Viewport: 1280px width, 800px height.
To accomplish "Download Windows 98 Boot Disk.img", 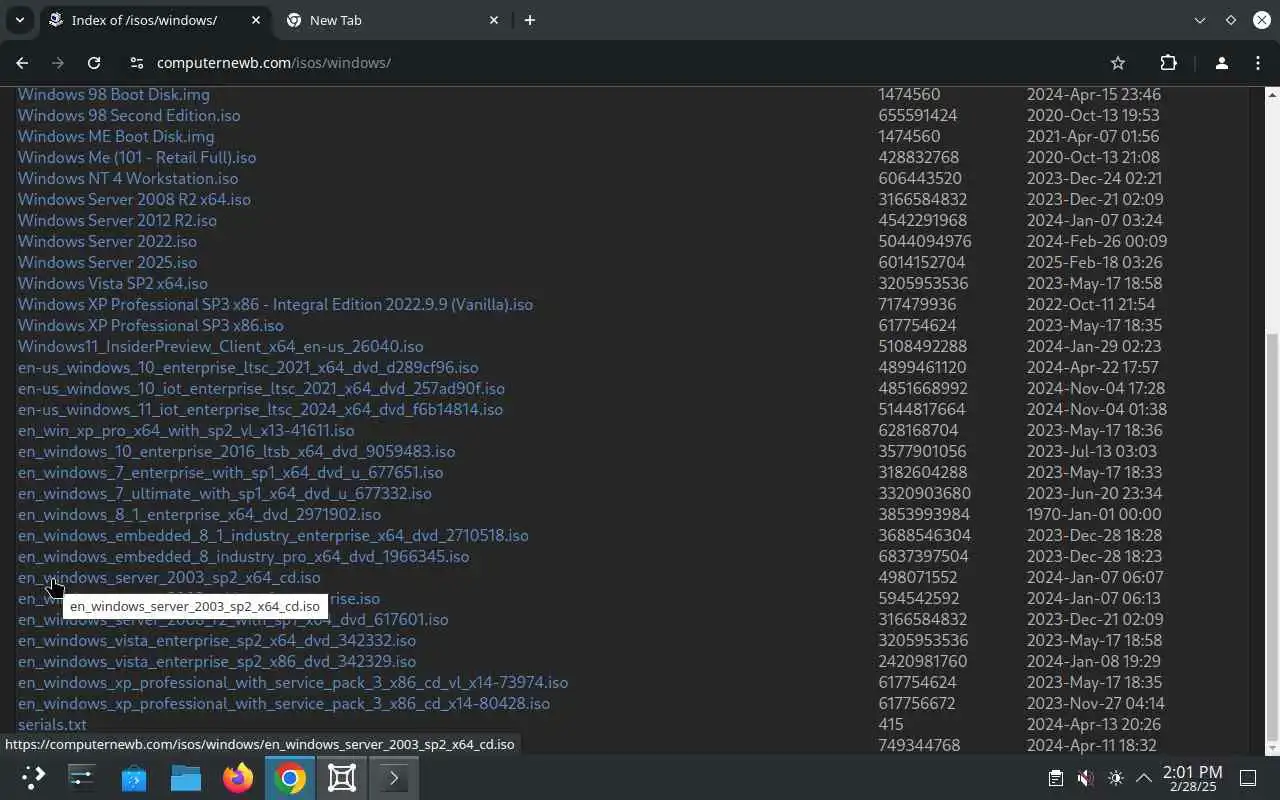I will [114, 94].
